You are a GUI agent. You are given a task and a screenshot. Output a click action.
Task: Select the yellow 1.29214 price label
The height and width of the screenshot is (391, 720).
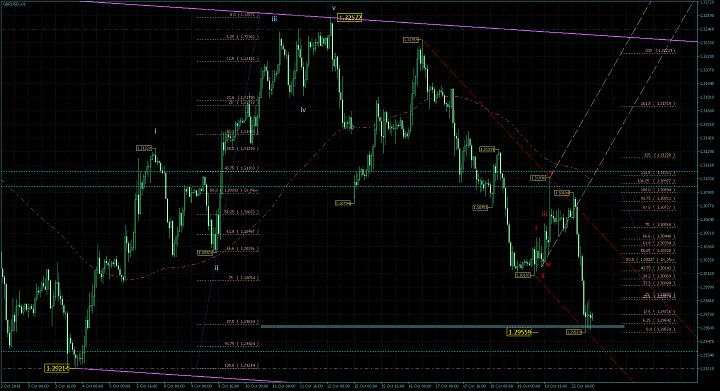tap(56, 368)
